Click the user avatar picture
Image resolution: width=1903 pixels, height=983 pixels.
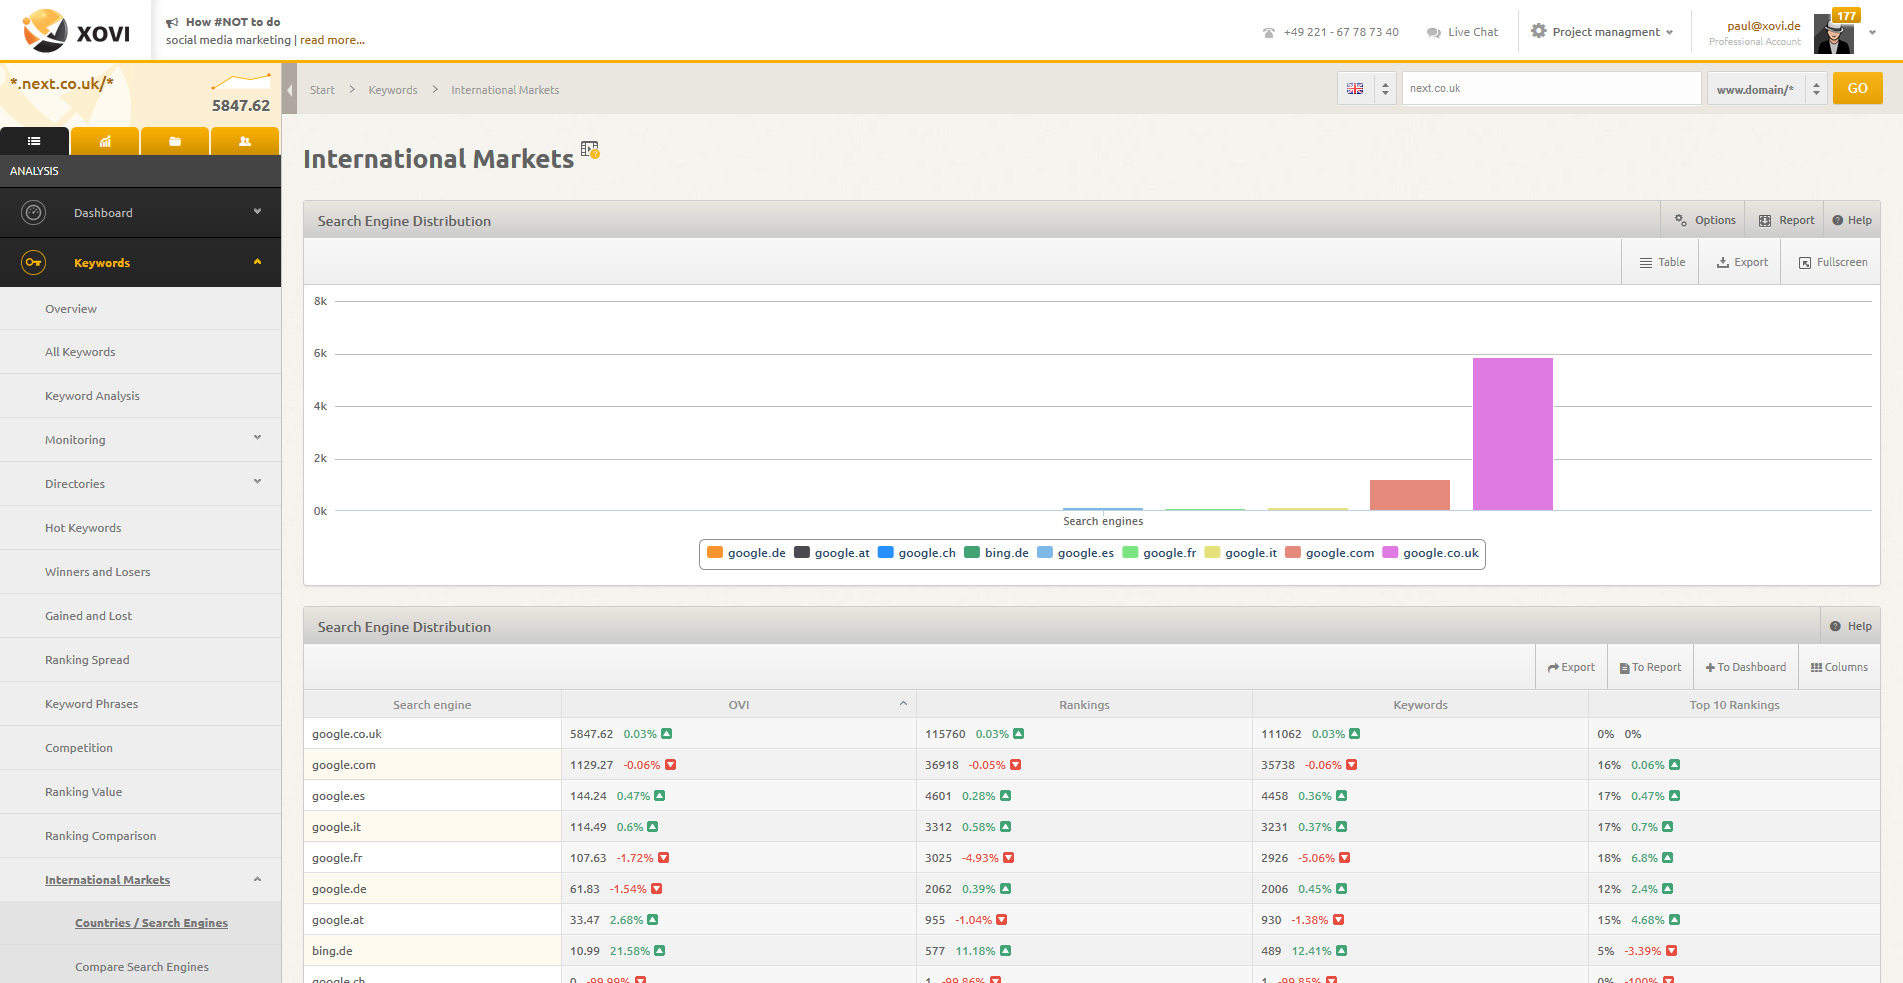point(1833,36)
